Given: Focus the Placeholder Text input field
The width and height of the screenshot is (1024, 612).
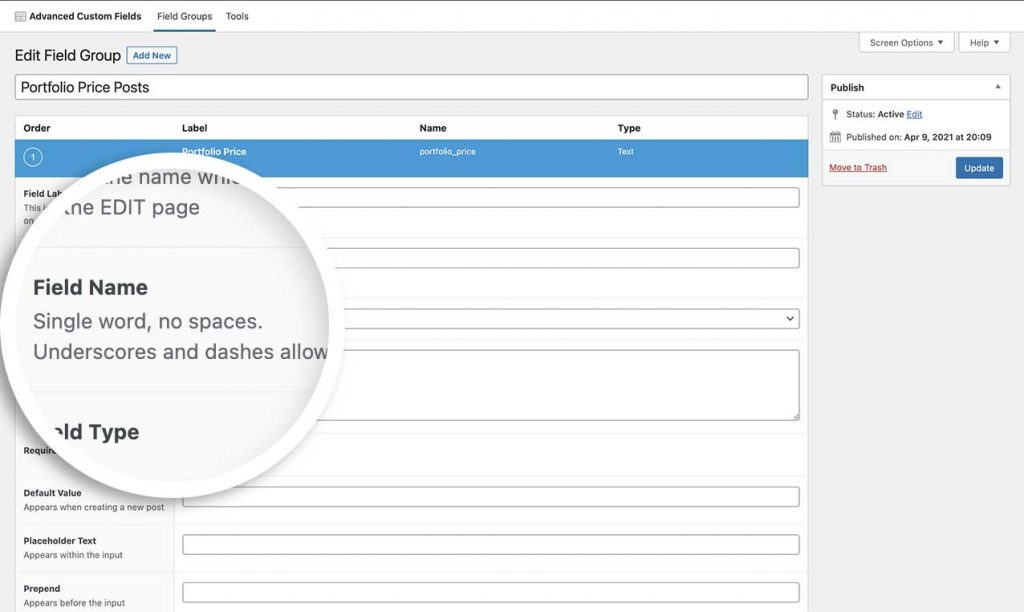Looking at the screenshot, I should [490, 545].
